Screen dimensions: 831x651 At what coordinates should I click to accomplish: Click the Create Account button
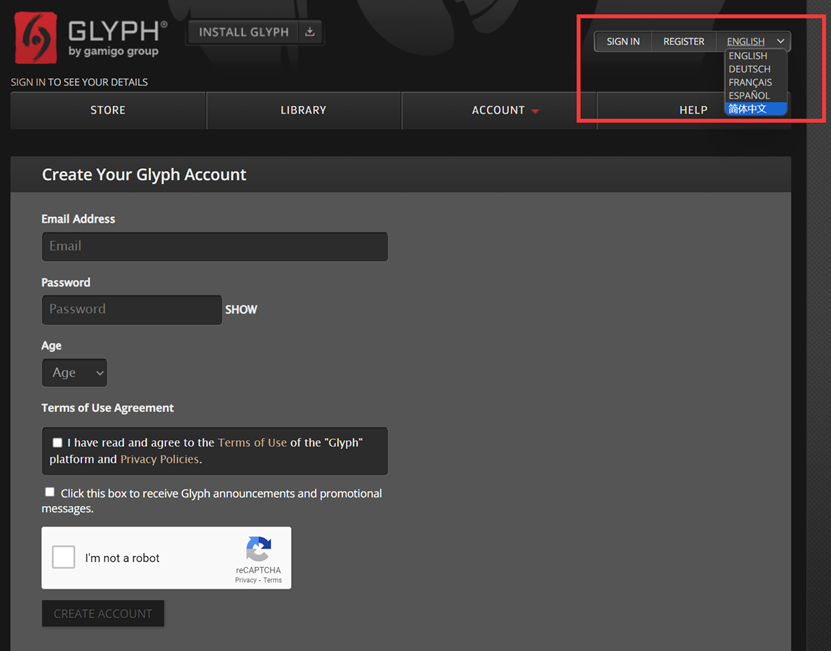[x=103, y=613]
